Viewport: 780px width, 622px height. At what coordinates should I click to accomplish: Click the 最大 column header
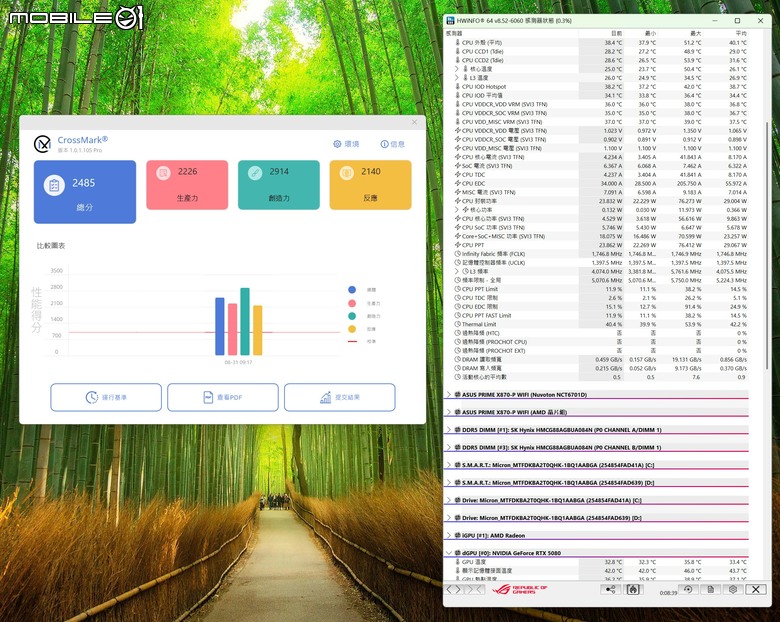(x=680, y=33)
